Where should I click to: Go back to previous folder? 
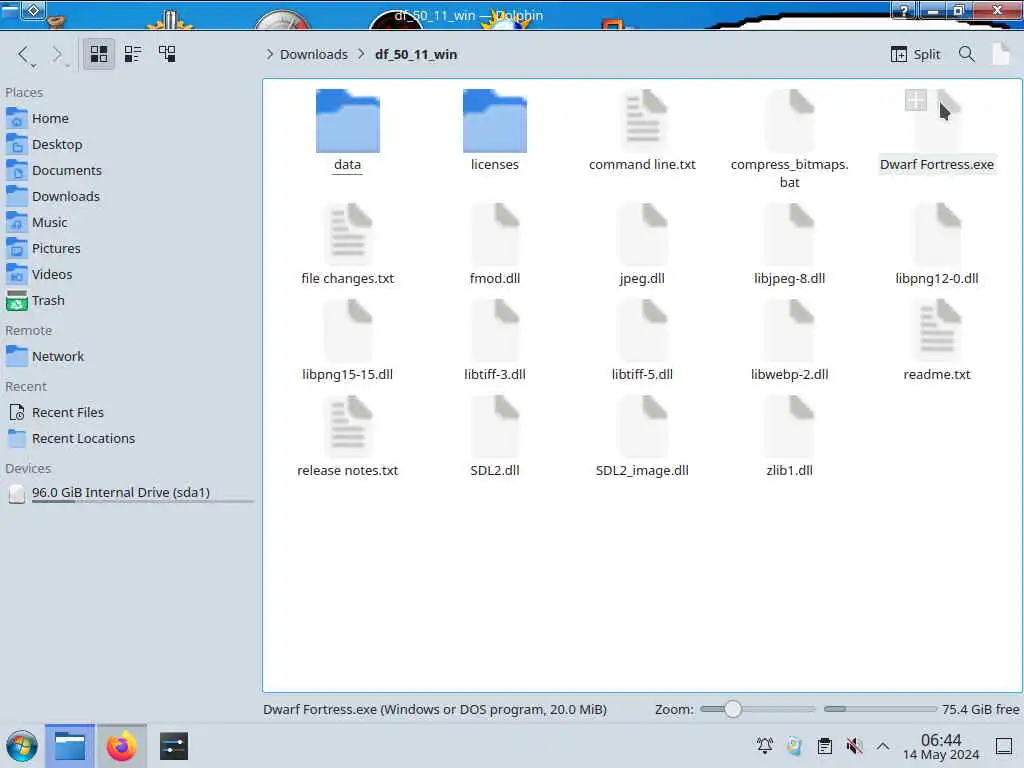pyautogui.click(x=24, y=54)
